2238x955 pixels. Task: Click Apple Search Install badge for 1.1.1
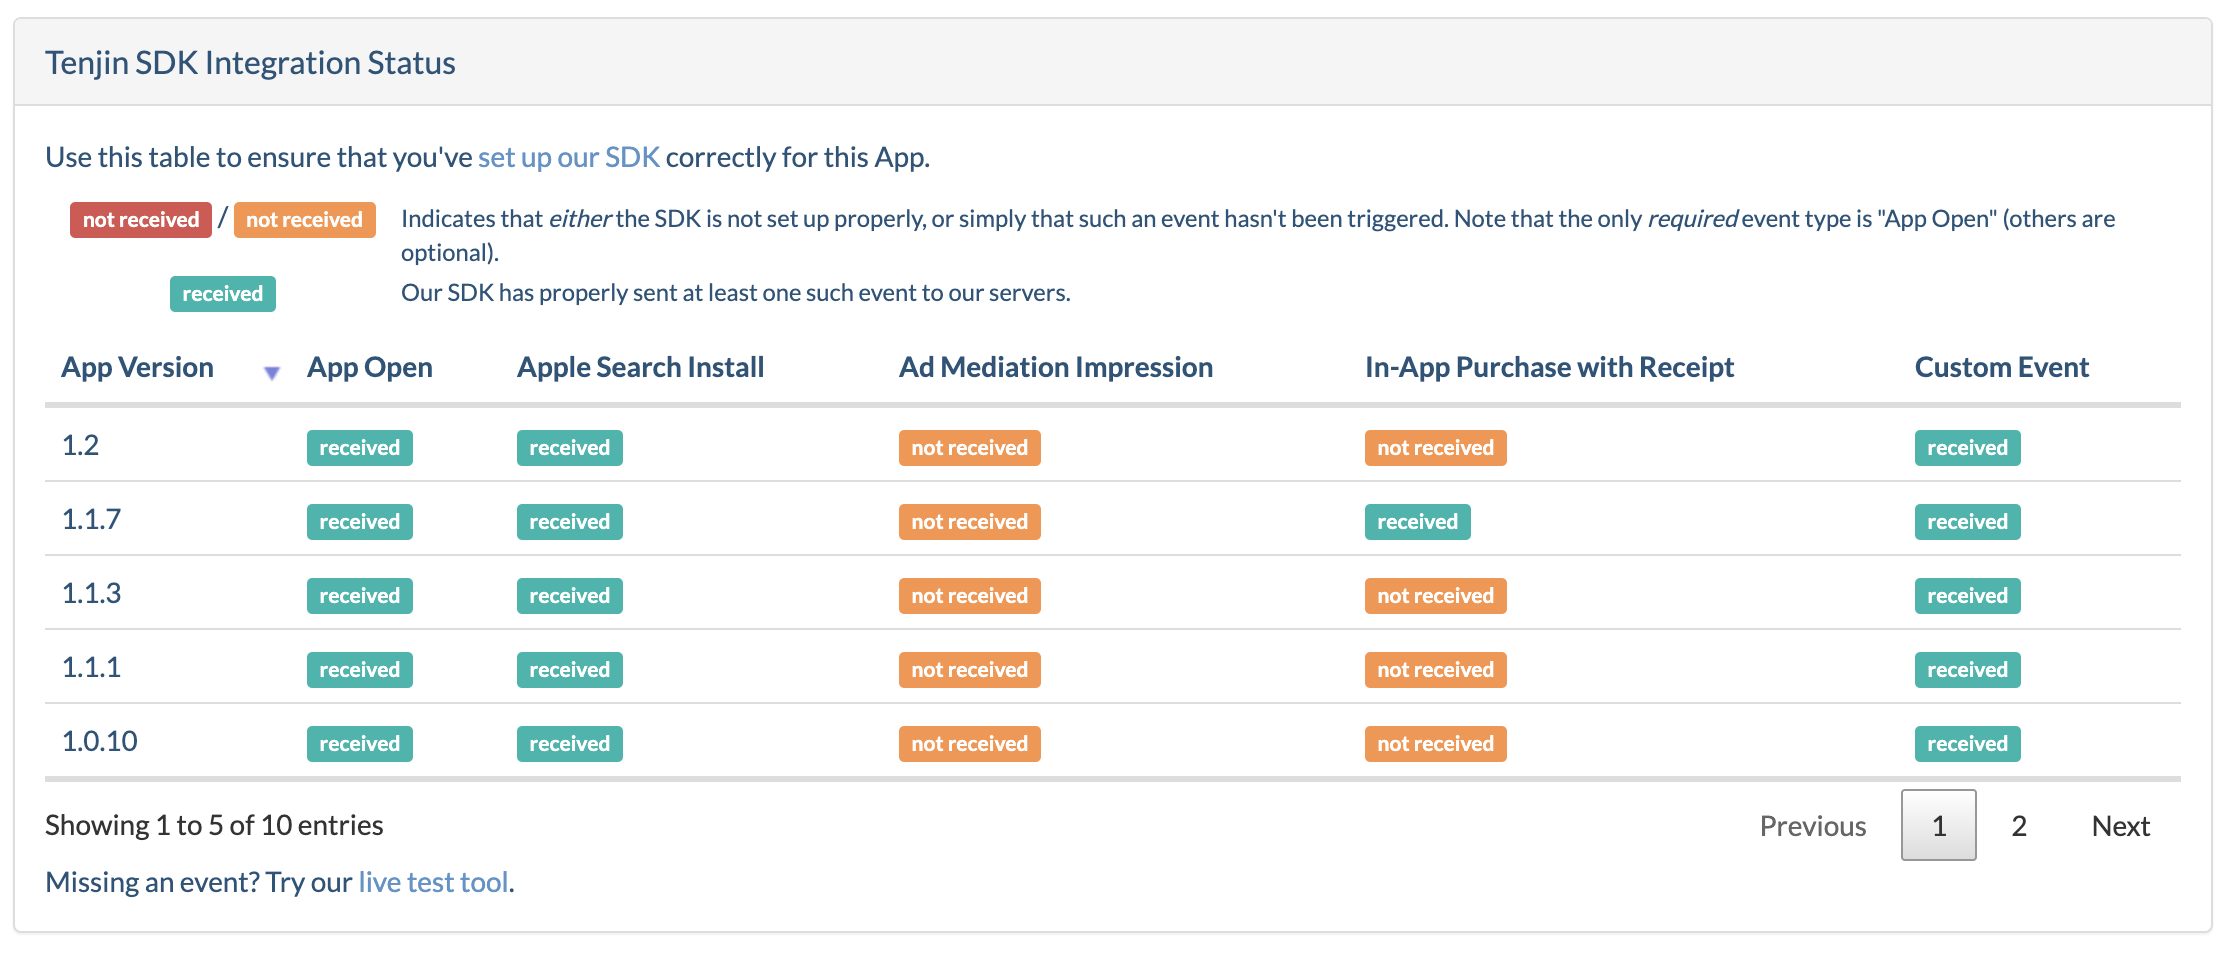coord(570,670)
